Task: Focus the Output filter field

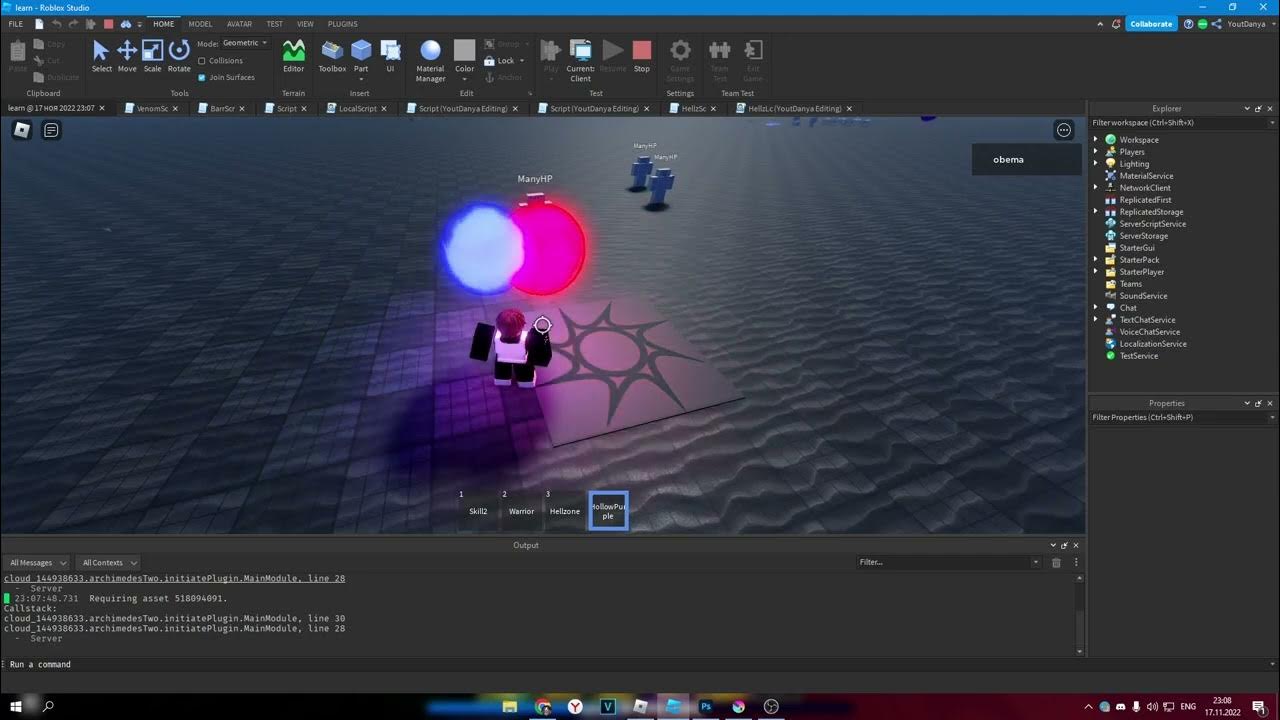Action: [x=946, y=563]
